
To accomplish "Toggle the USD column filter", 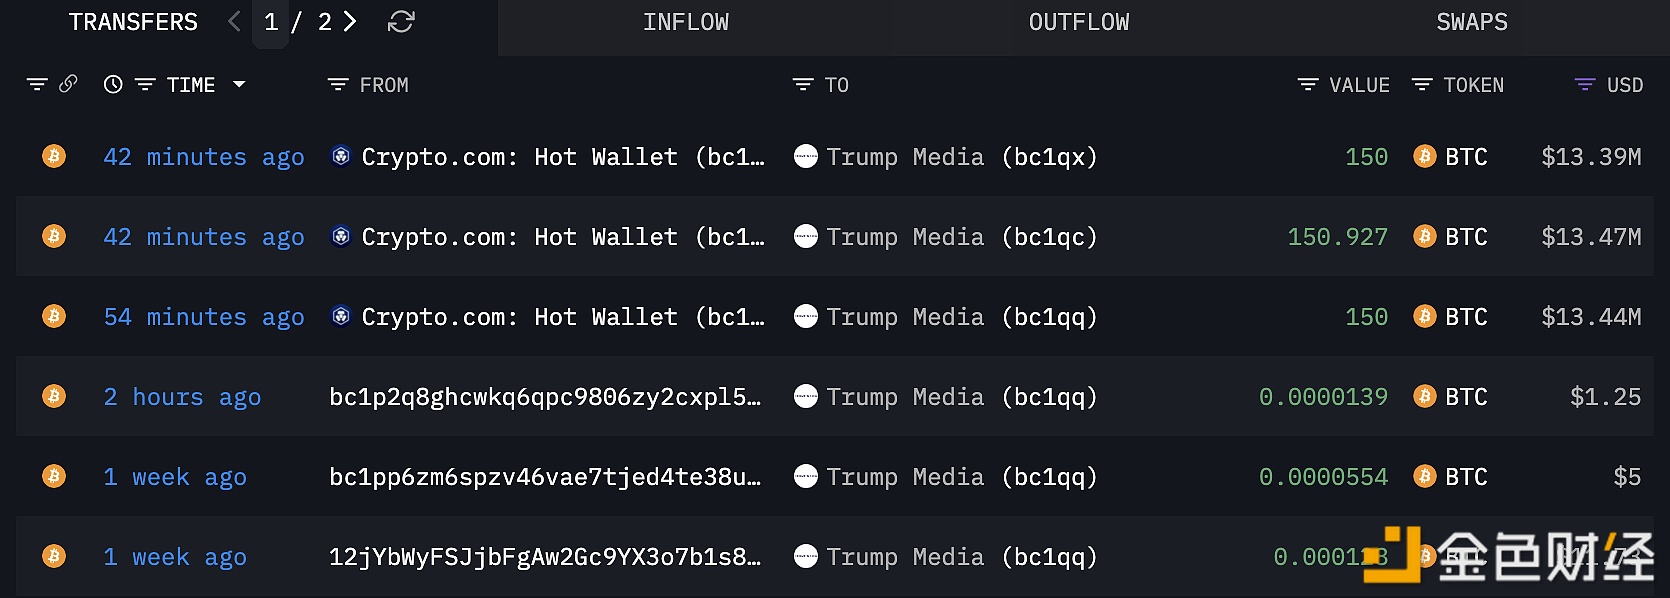I will (1585, 85).
